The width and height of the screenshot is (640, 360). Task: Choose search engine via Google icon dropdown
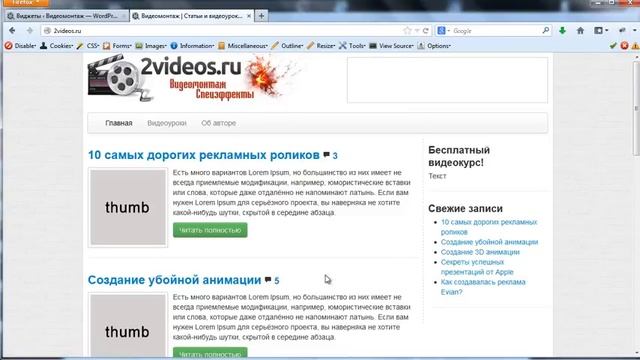(x=444, y=31)
